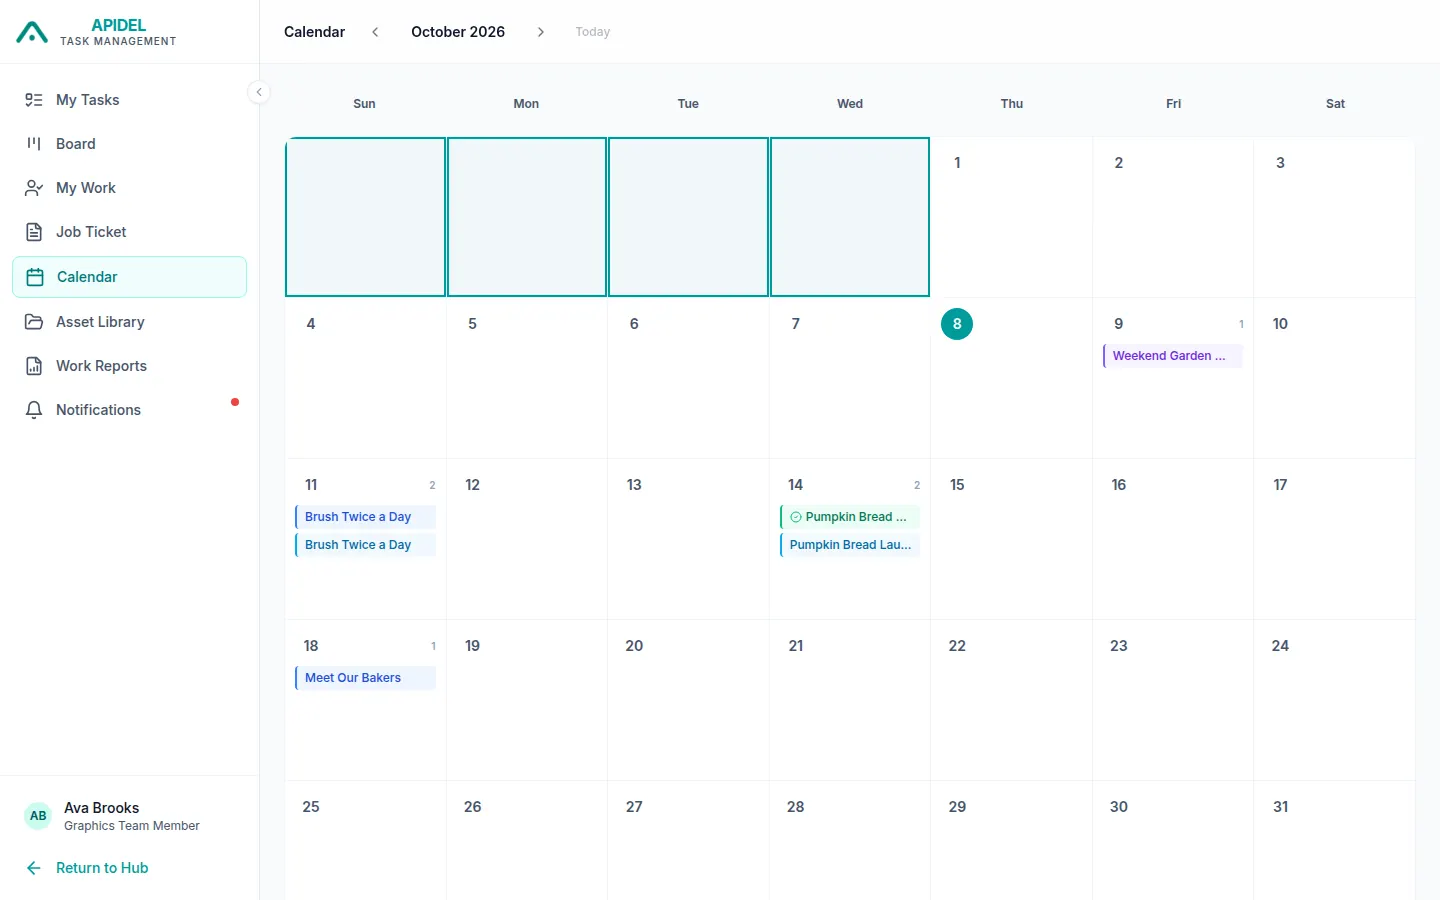Image resolution: width=1440 pixels, height=900 pixels.
Task: Click Return to Hub link
Action: click(x=102, y=868)
